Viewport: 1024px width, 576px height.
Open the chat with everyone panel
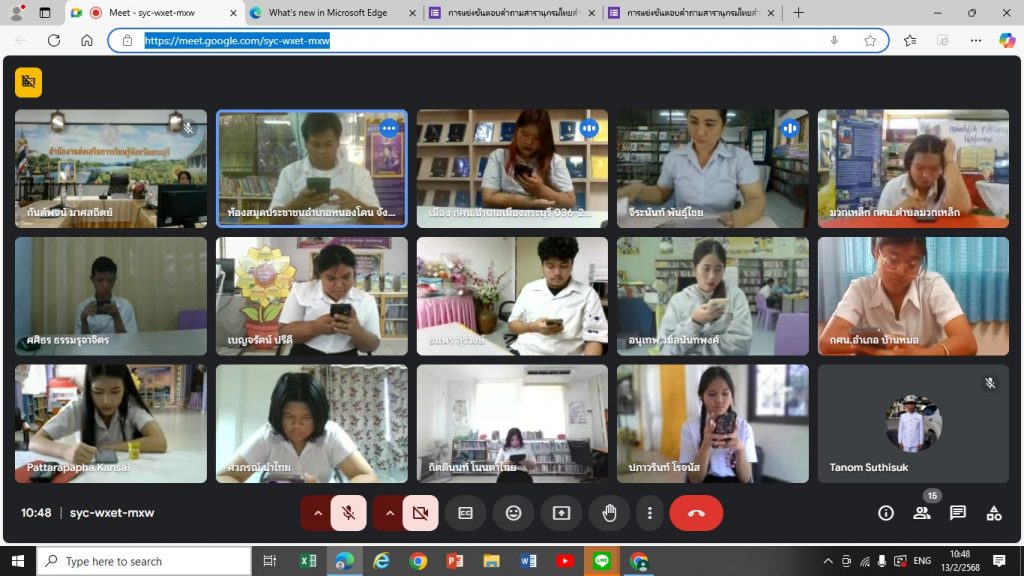[957, 513]
